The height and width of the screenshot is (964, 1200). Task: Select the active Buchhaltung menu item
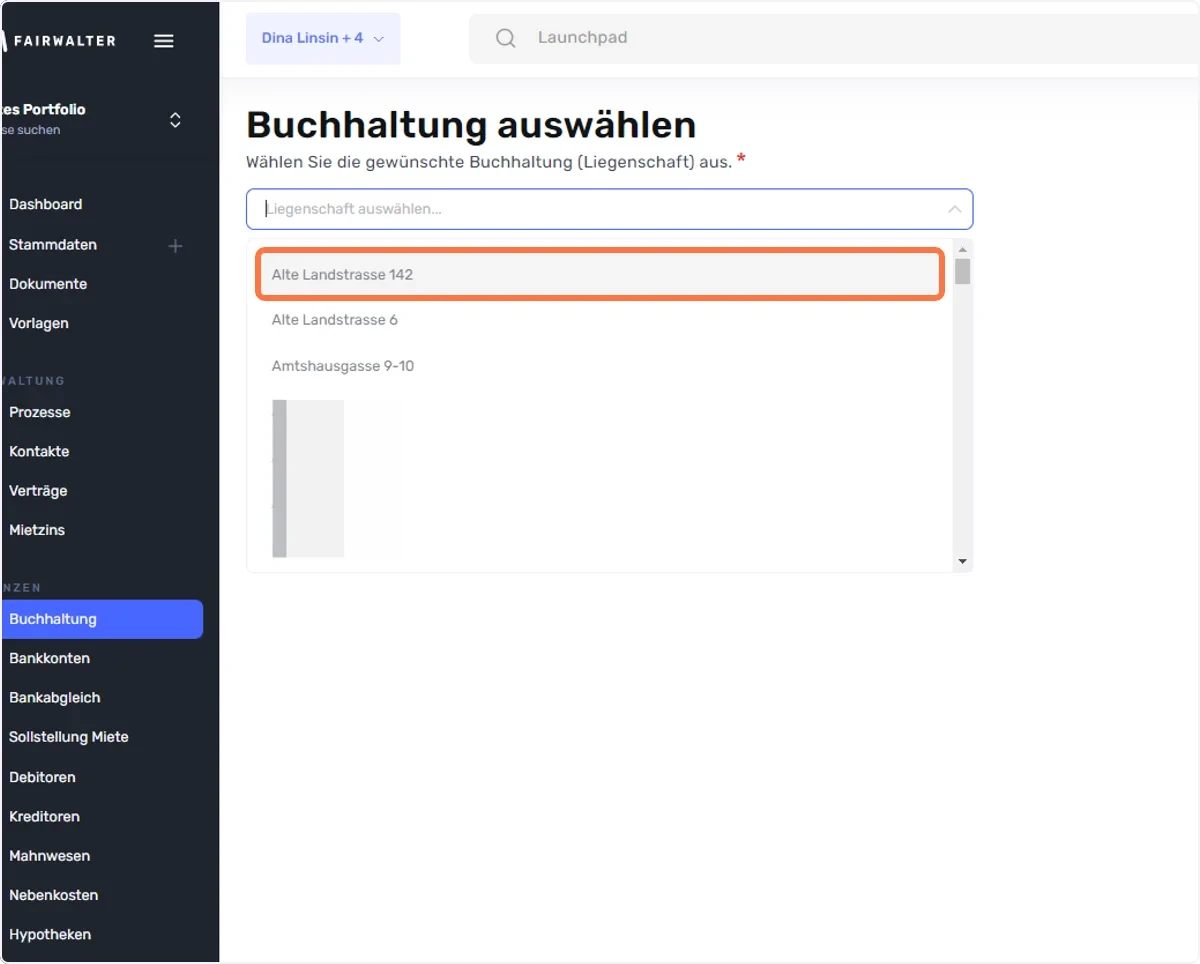(x=100, y=619)
